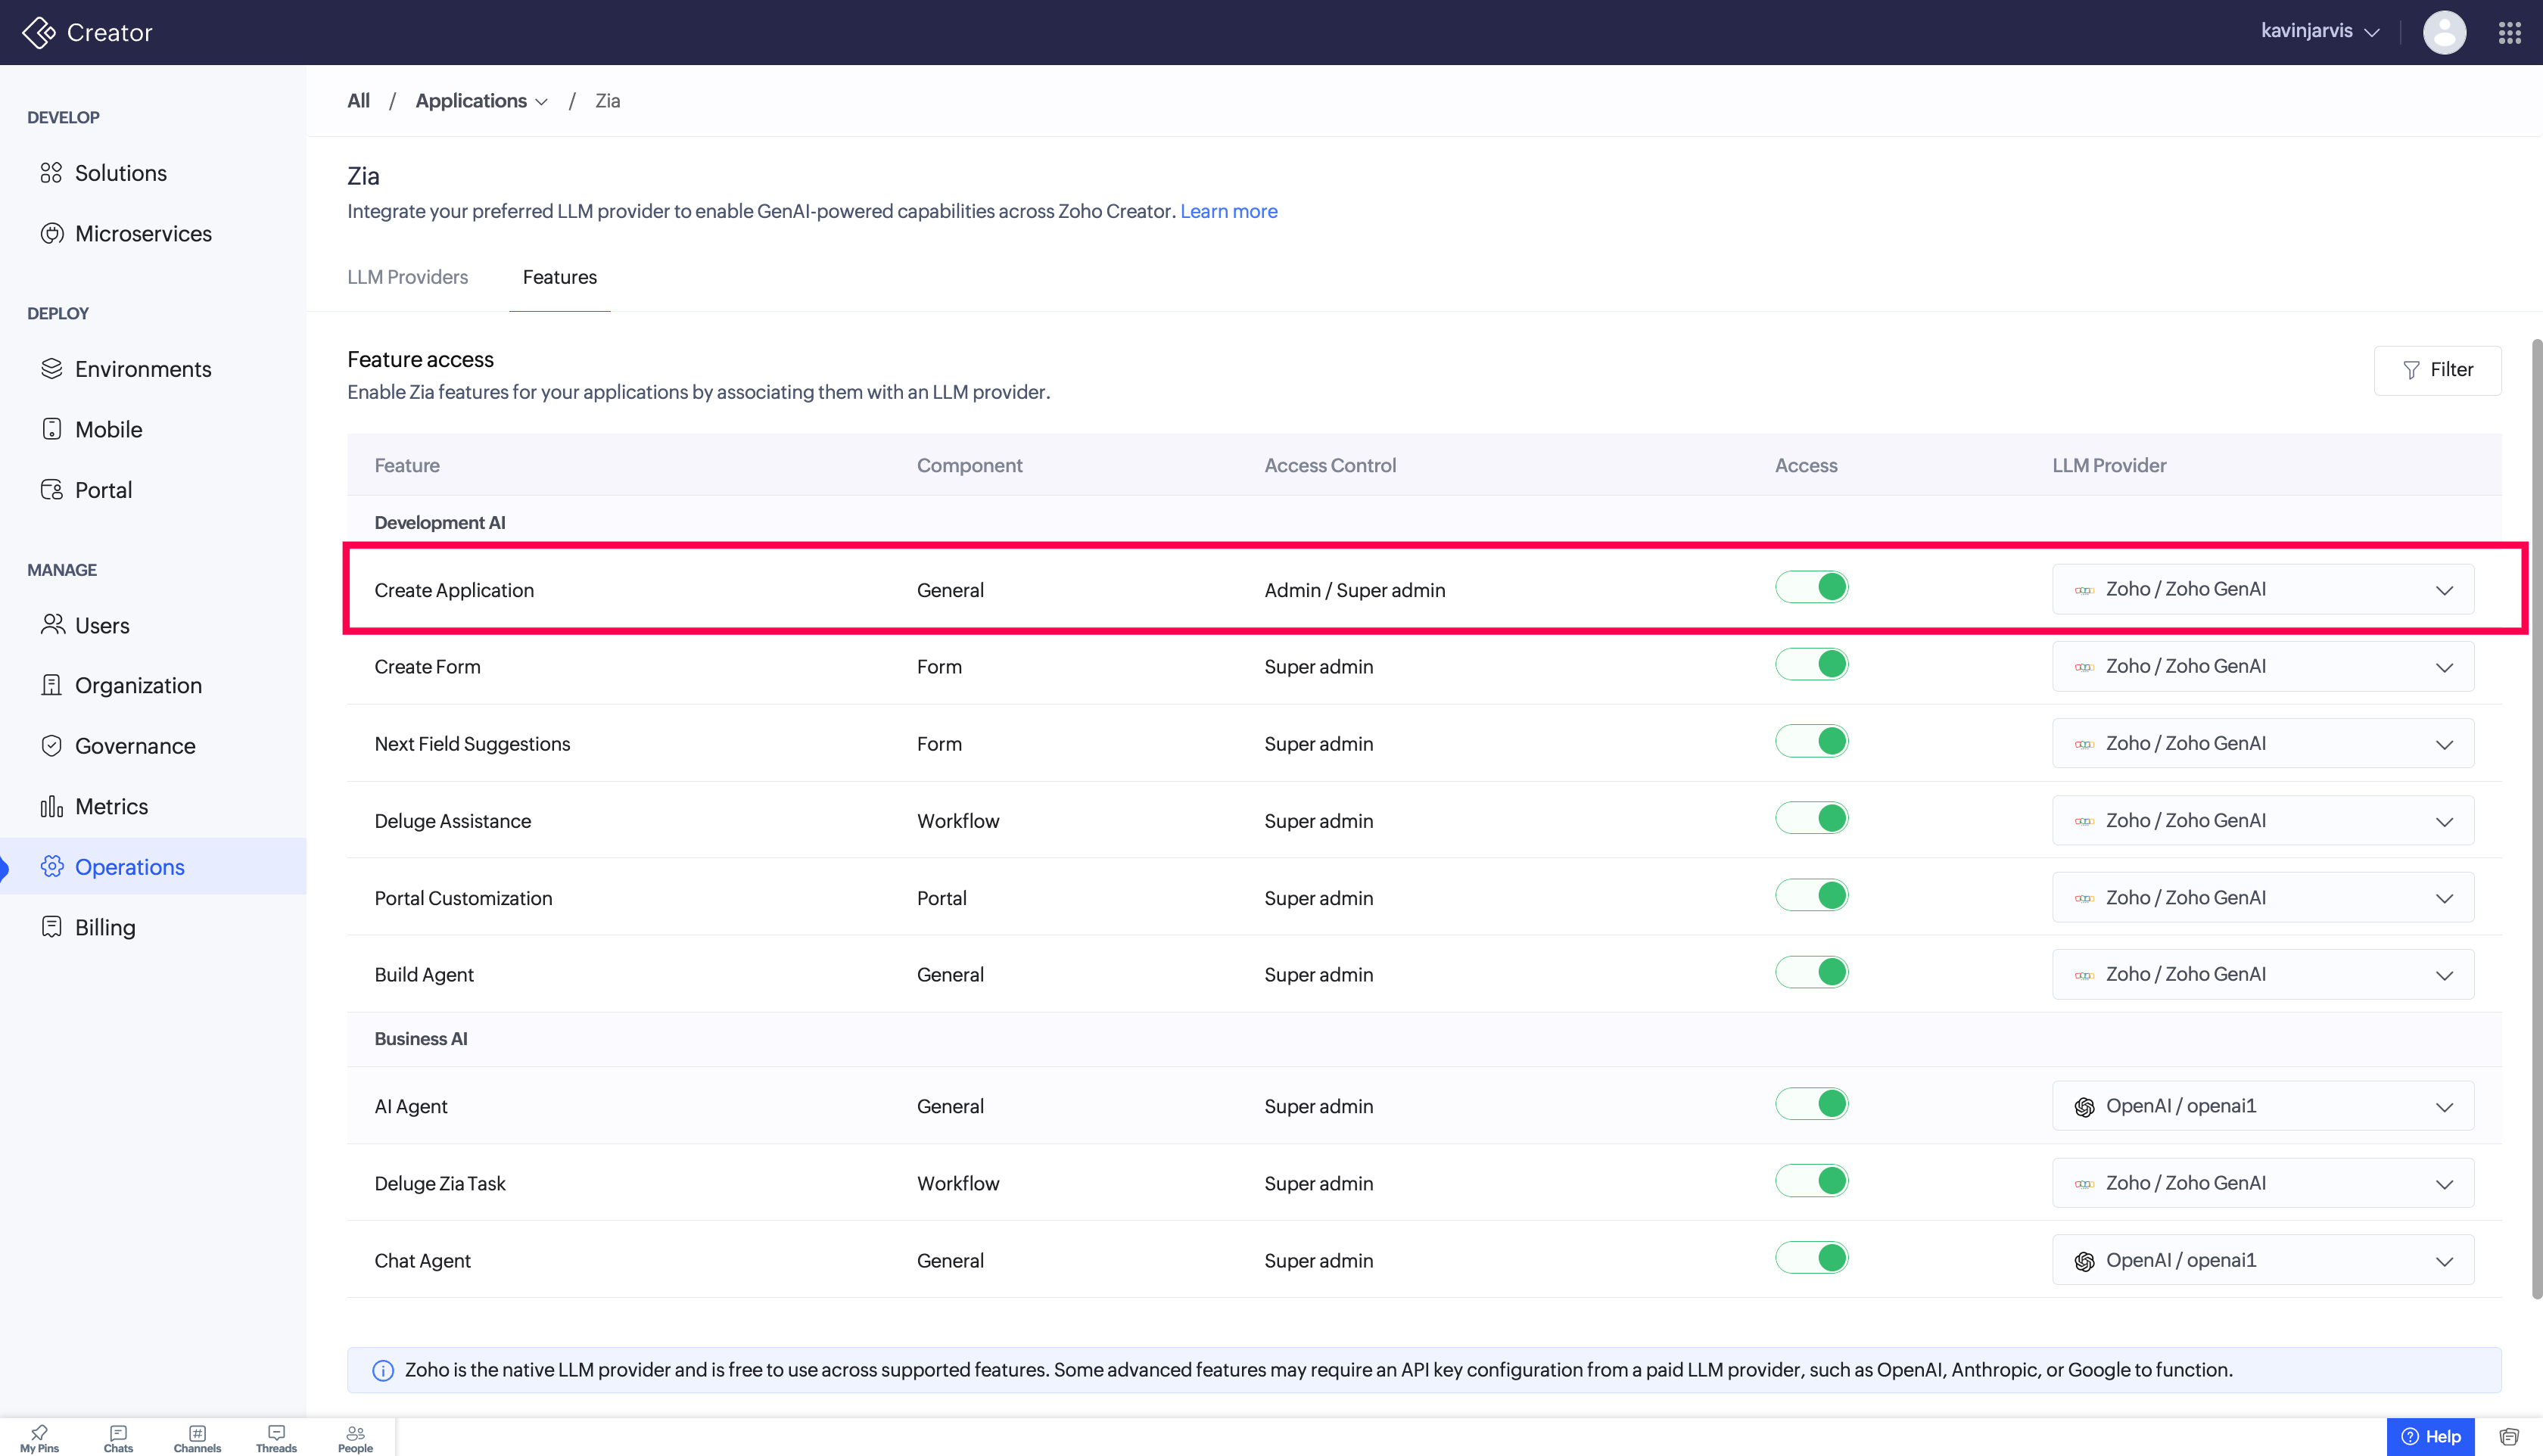Viewport: 2543px width, 1456px height.
Task: Toggle access for Create Form
Action: click(1812, 664)
